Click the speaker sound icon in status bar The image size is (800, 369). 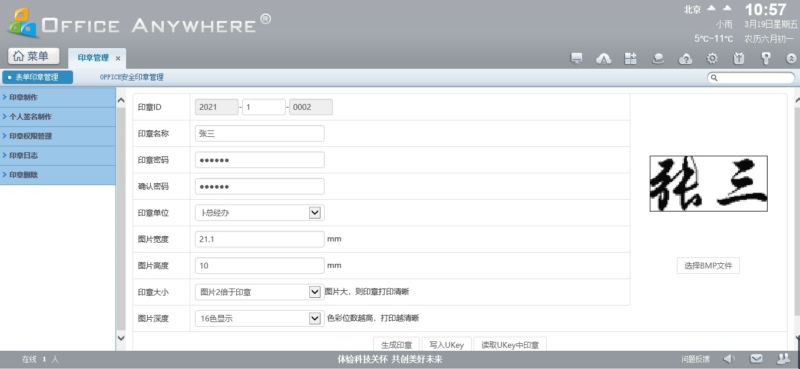tap(730, 359)
